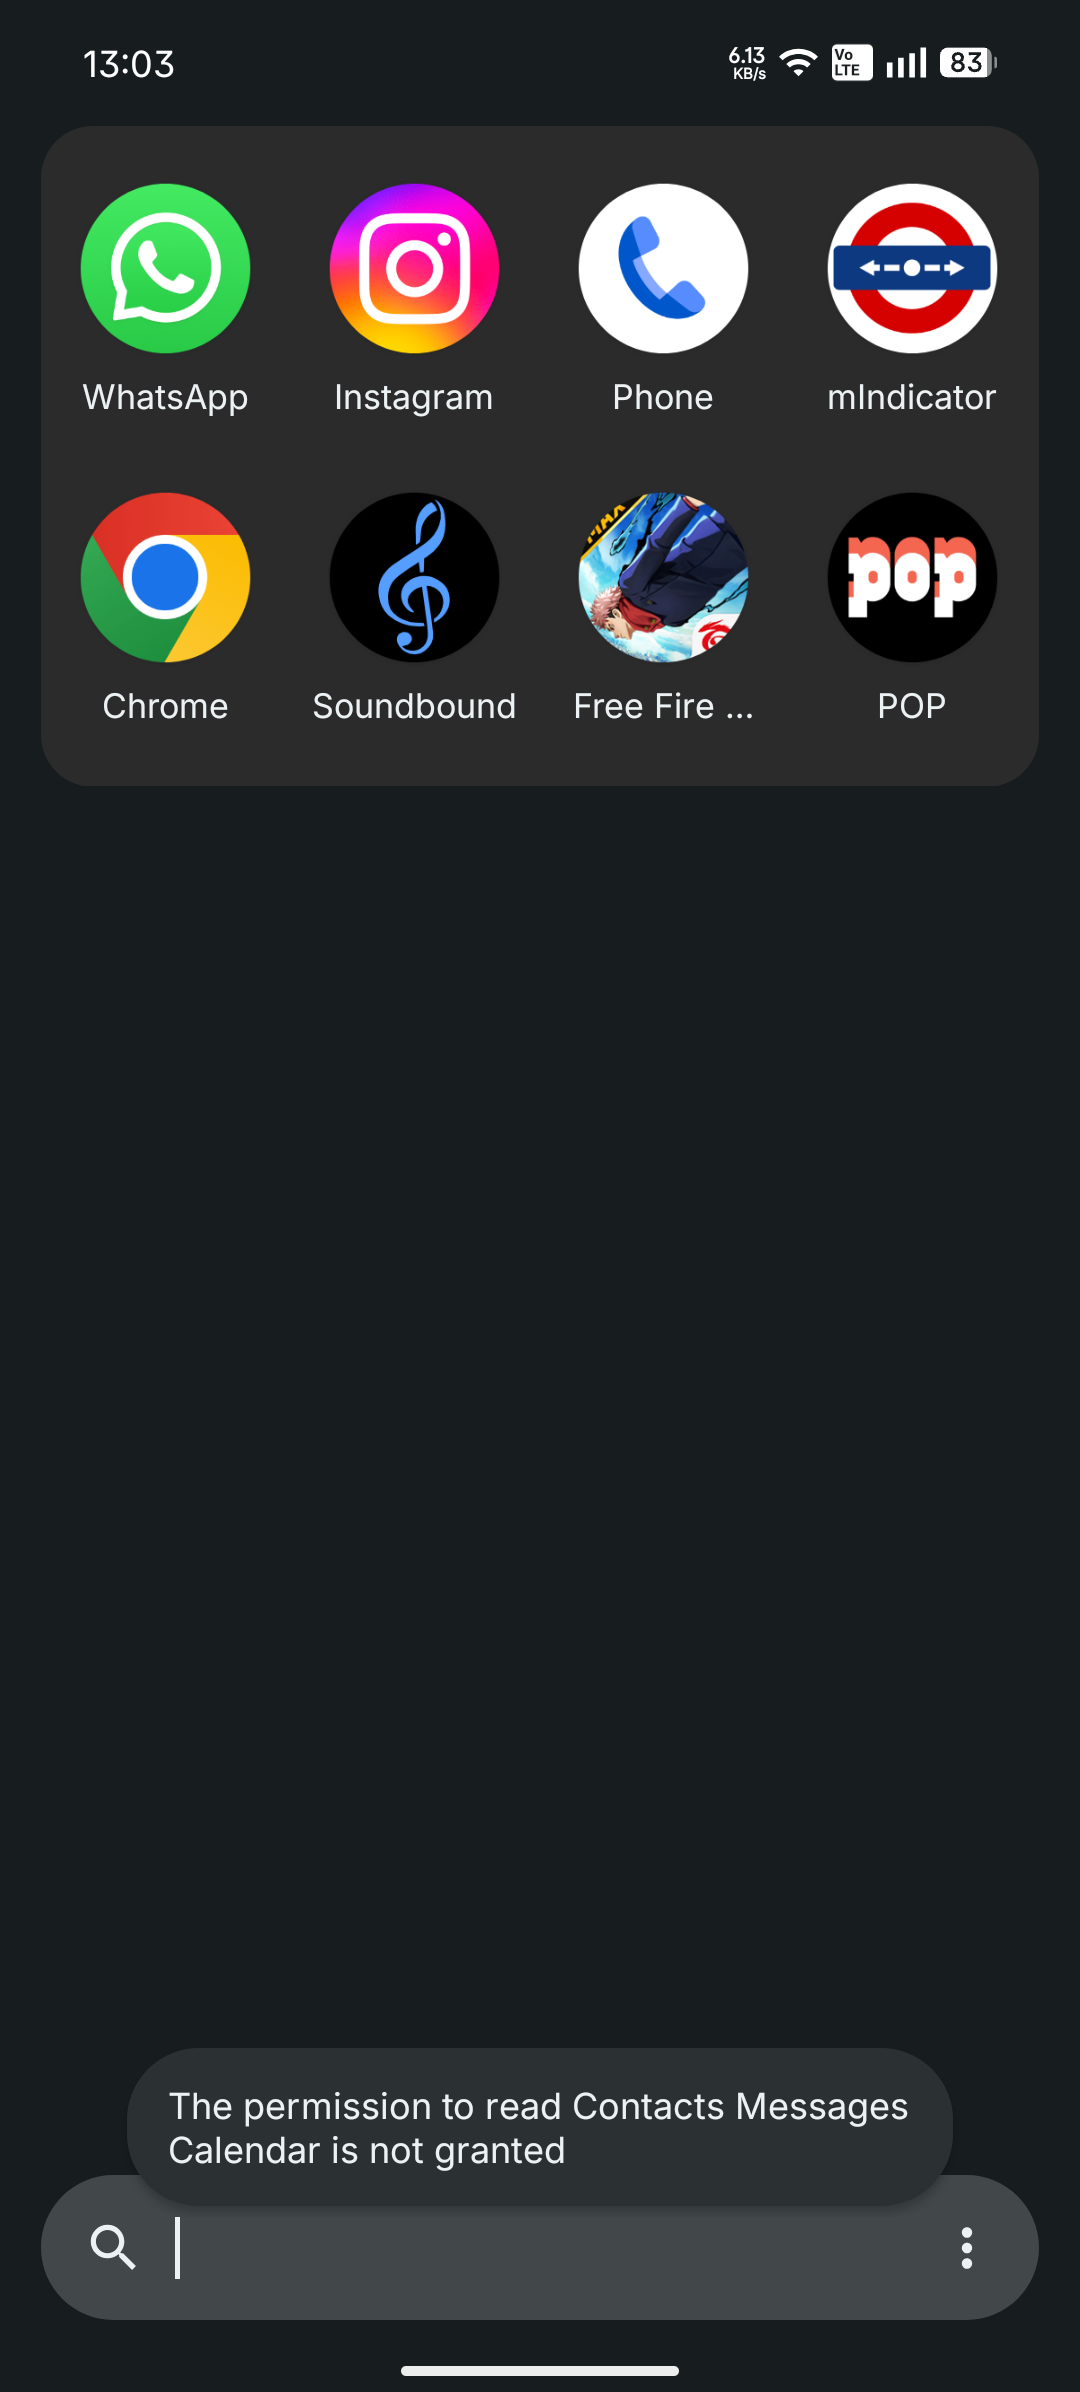Tap the magnifier search icon
The image size is (1080, 2392).
click(x=113, y=2247)
